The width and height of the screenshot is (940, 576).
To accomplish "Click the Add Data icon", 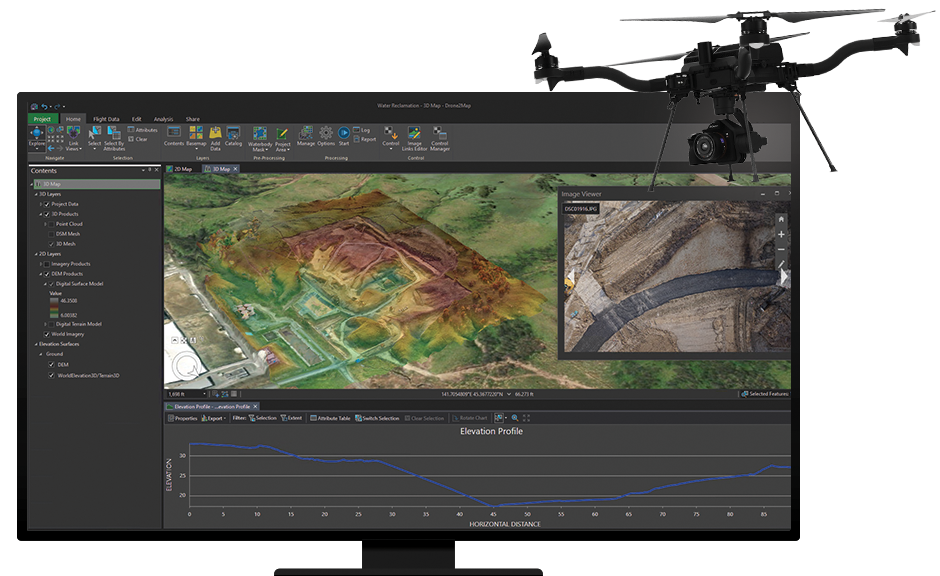I will pos(215,133).
